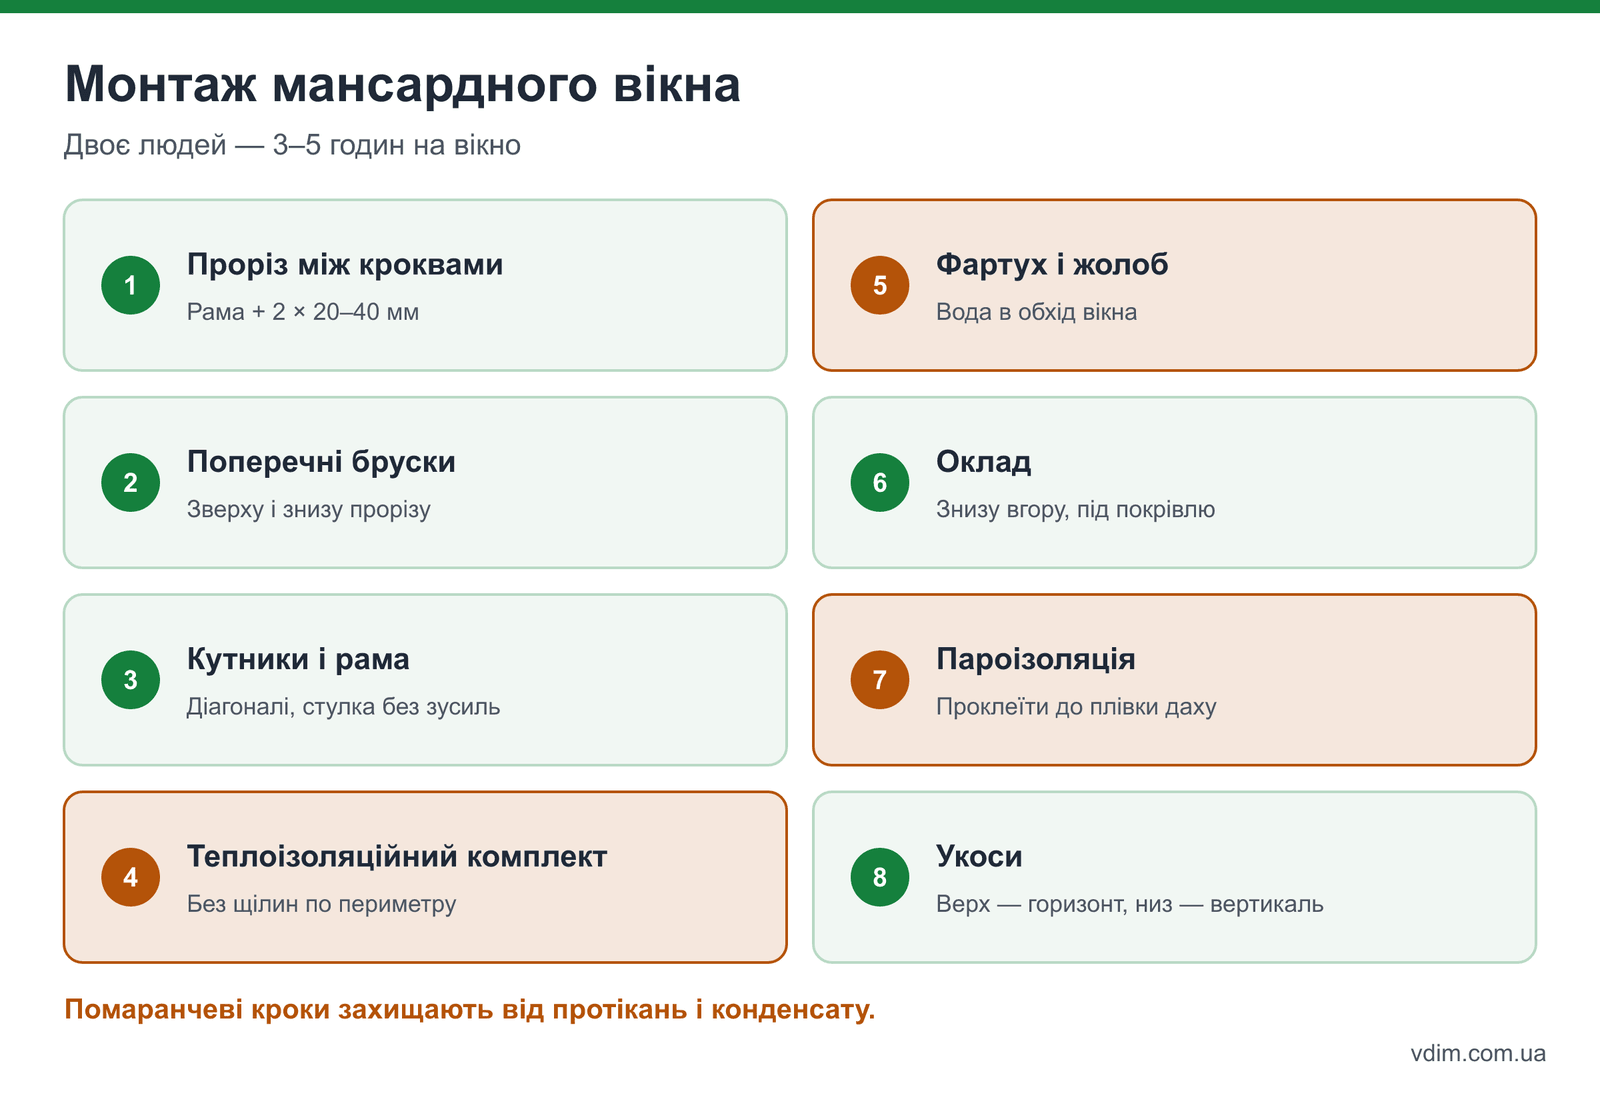
Task: Click the green step number 8 circle
Action: tap(880, 877)
